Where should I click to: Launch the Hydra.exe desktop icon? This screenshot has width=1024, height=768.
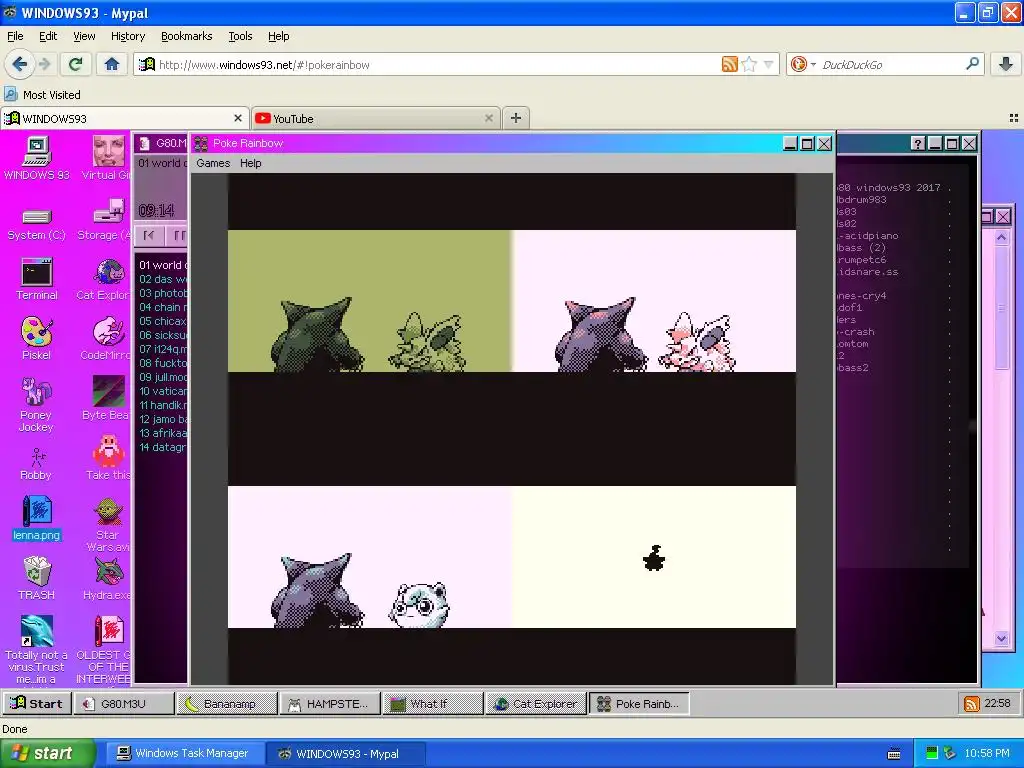click(107, 578)
